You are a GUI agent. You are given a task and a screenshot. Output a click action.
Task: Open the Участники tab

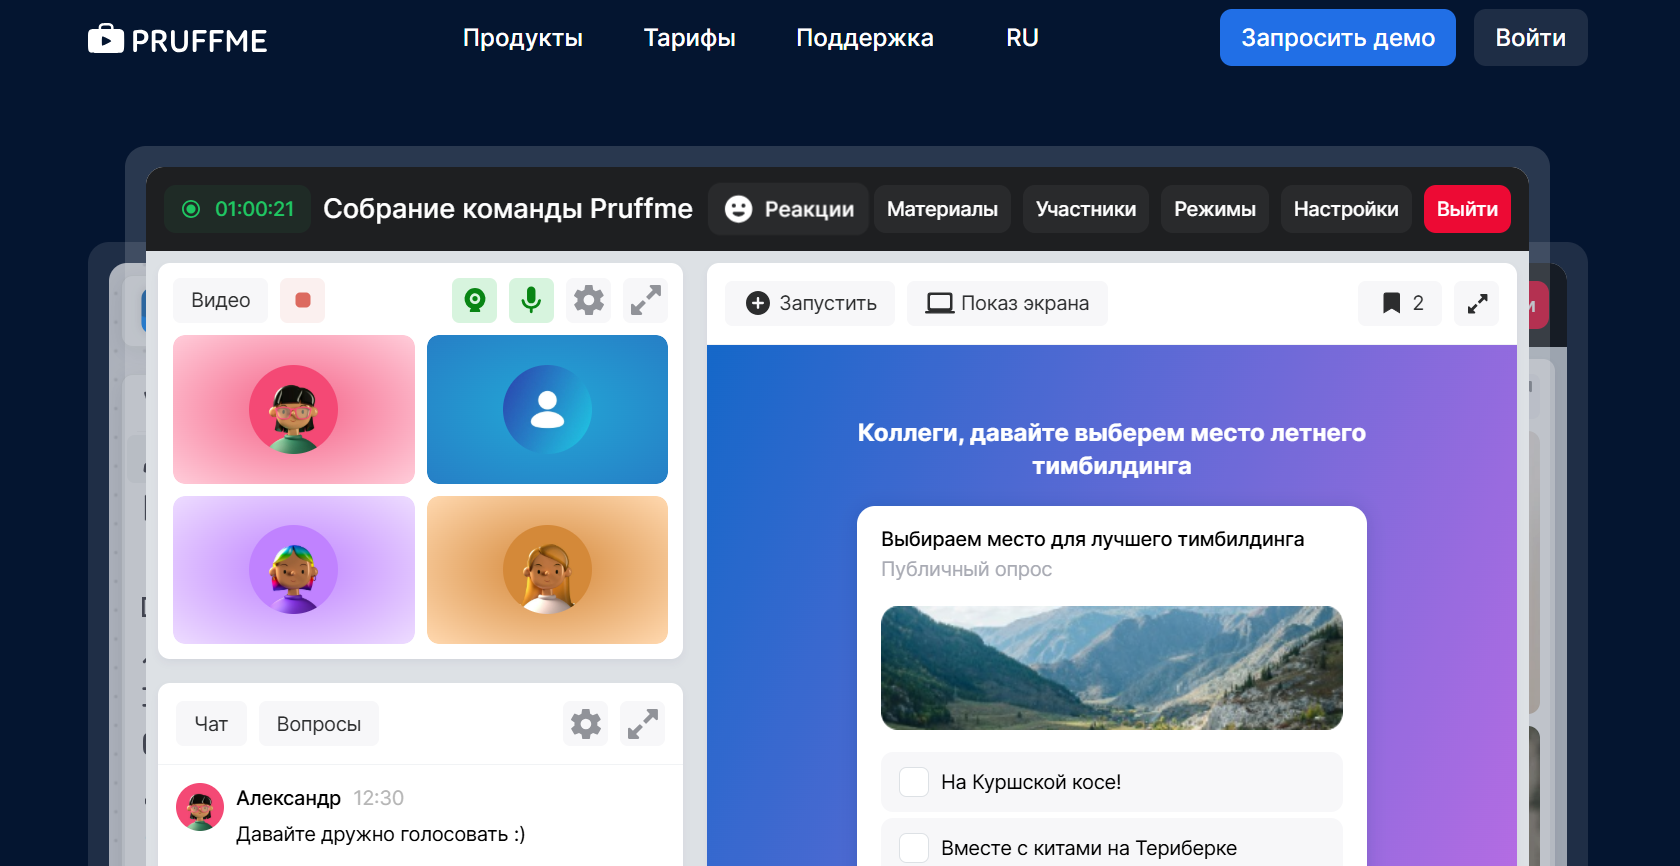tap(1086, 209)
